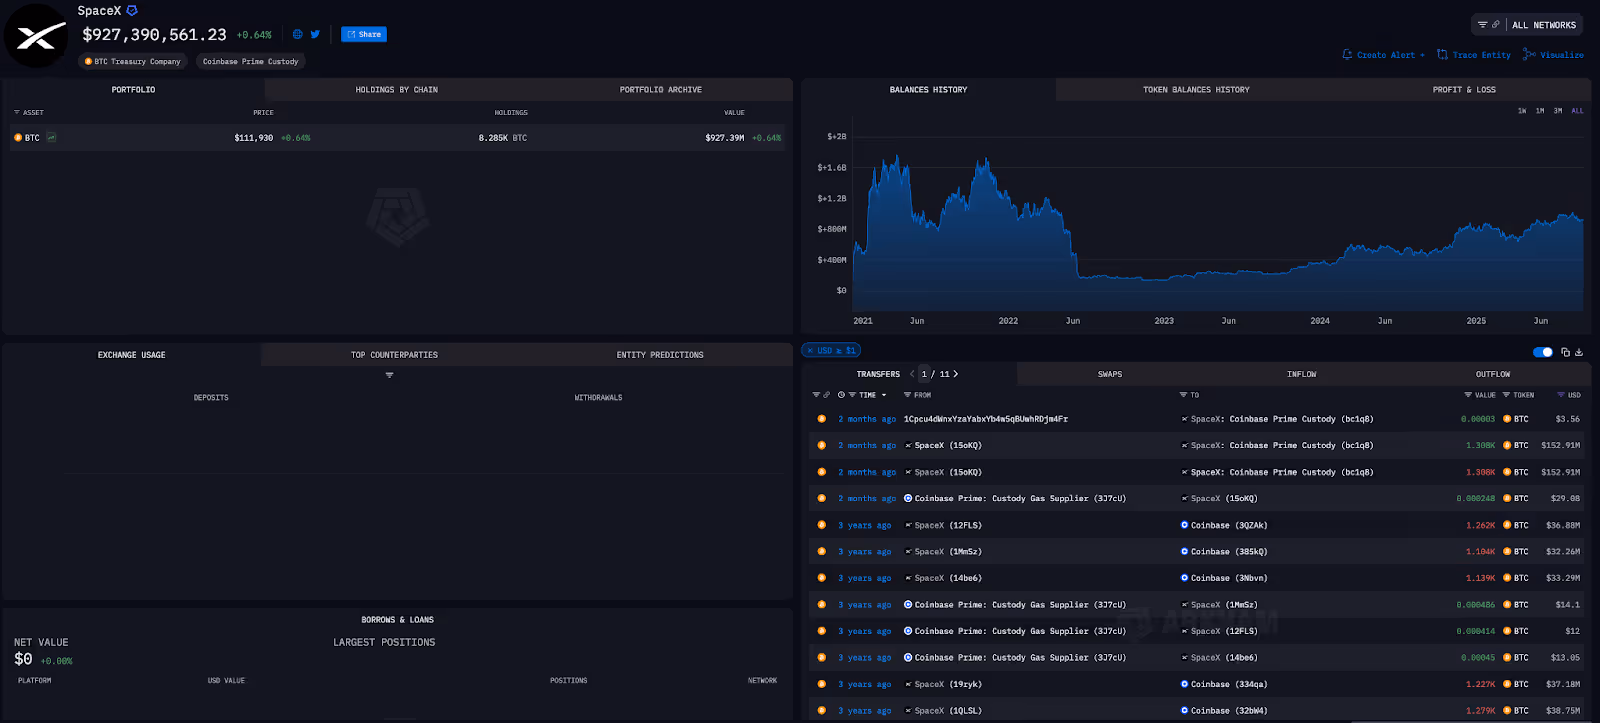Screen dimensions: 1600x723
Task: Open SpaceX (14be6) sender link
Action: coord(943,578)
